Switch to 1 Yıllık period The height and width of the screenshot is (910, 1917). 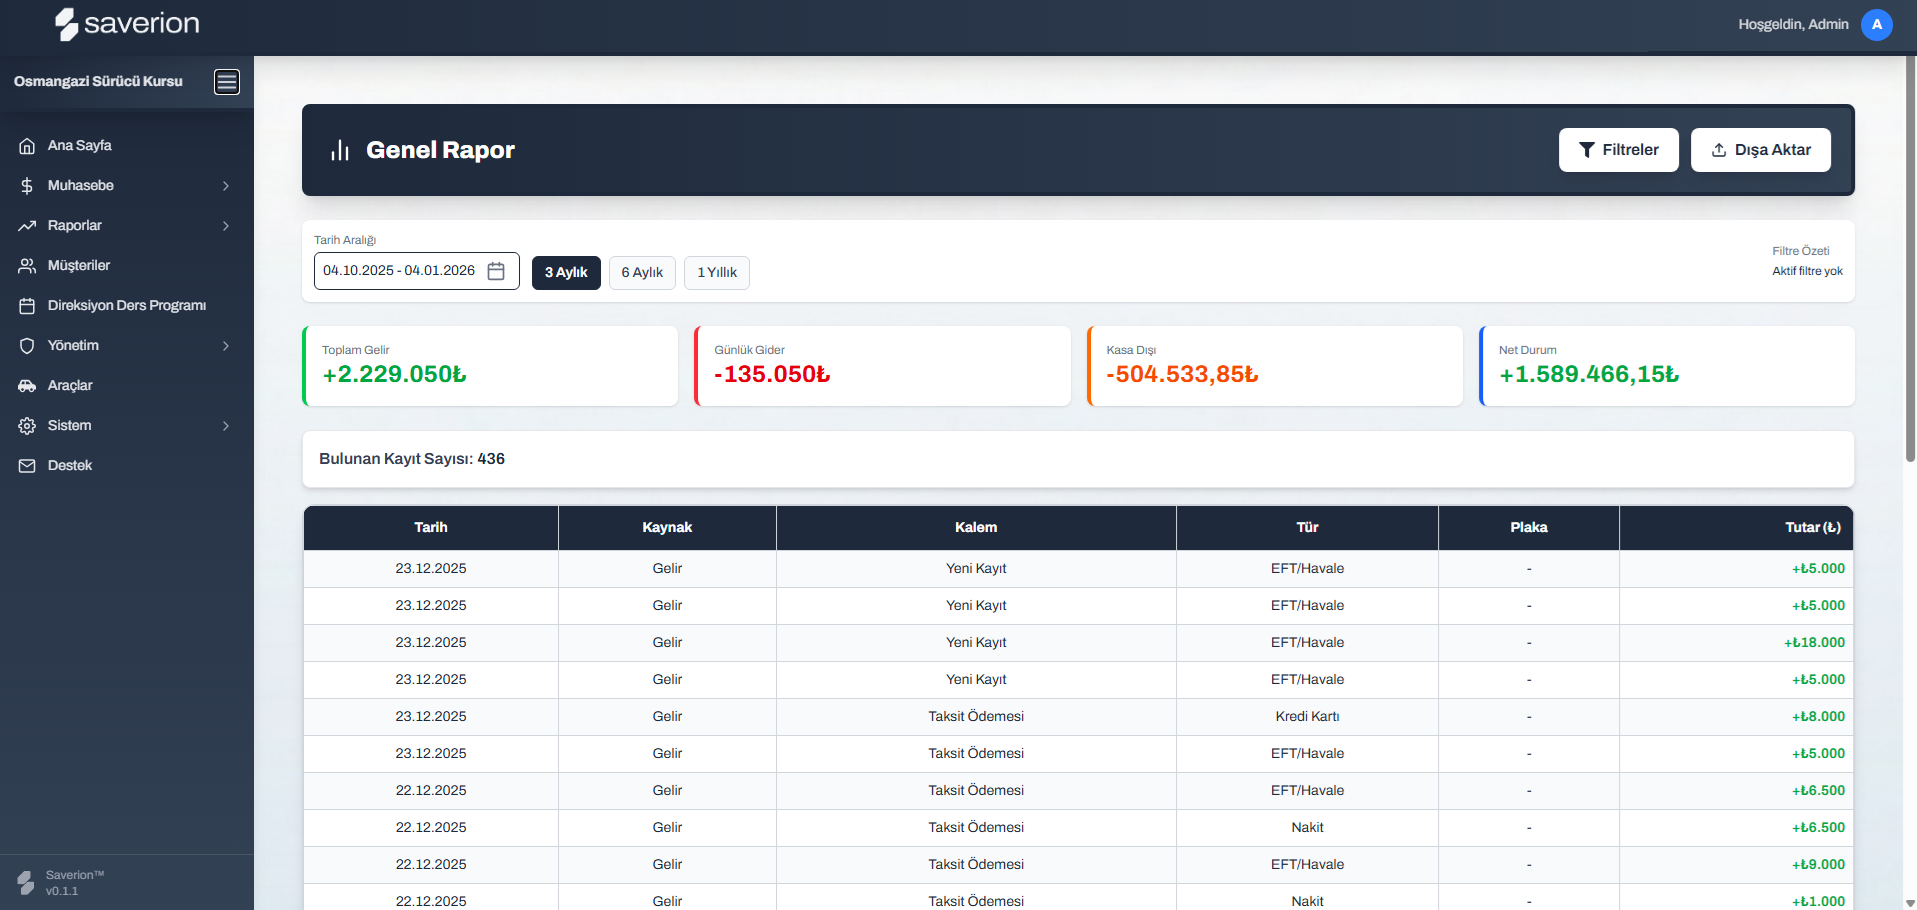[x=717, y=273]
